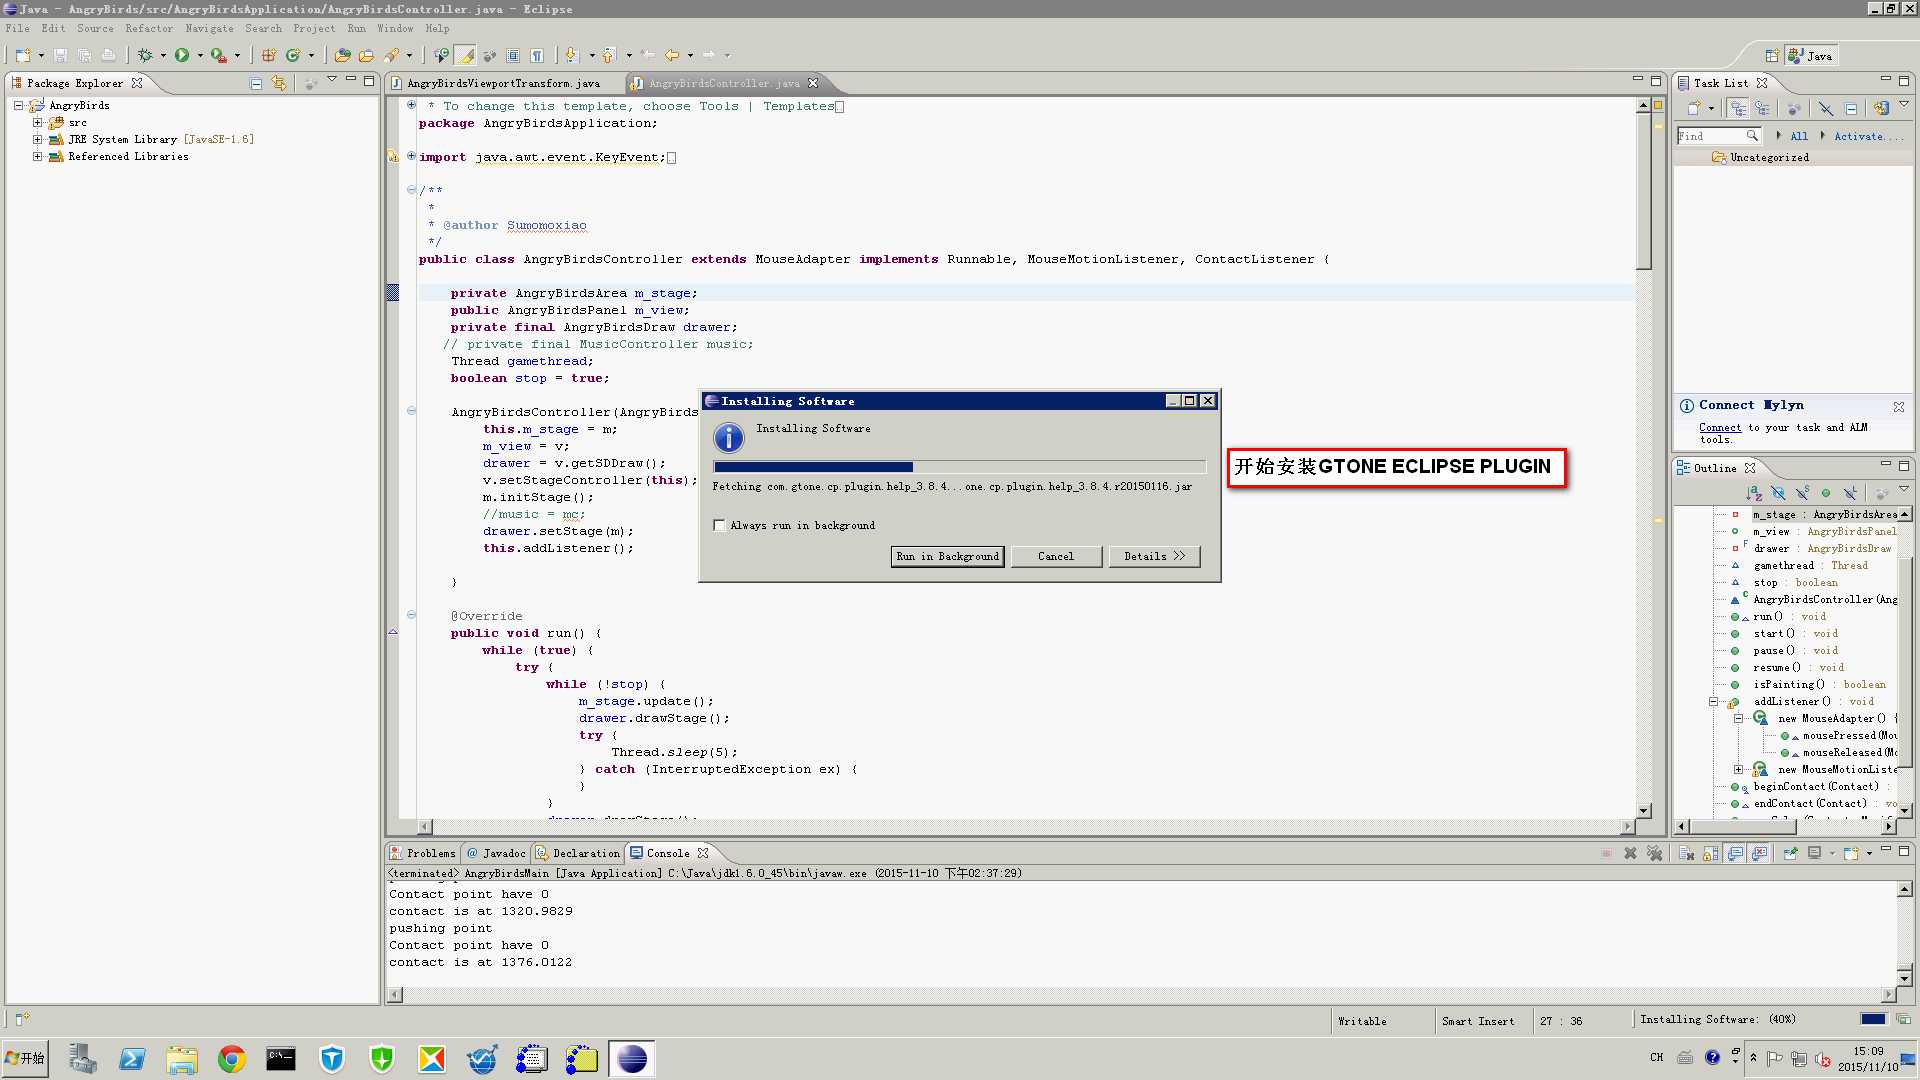The image size is (1920, 1080).
Task: Click Details >> button in dialog
Action: pos(1154,556)
